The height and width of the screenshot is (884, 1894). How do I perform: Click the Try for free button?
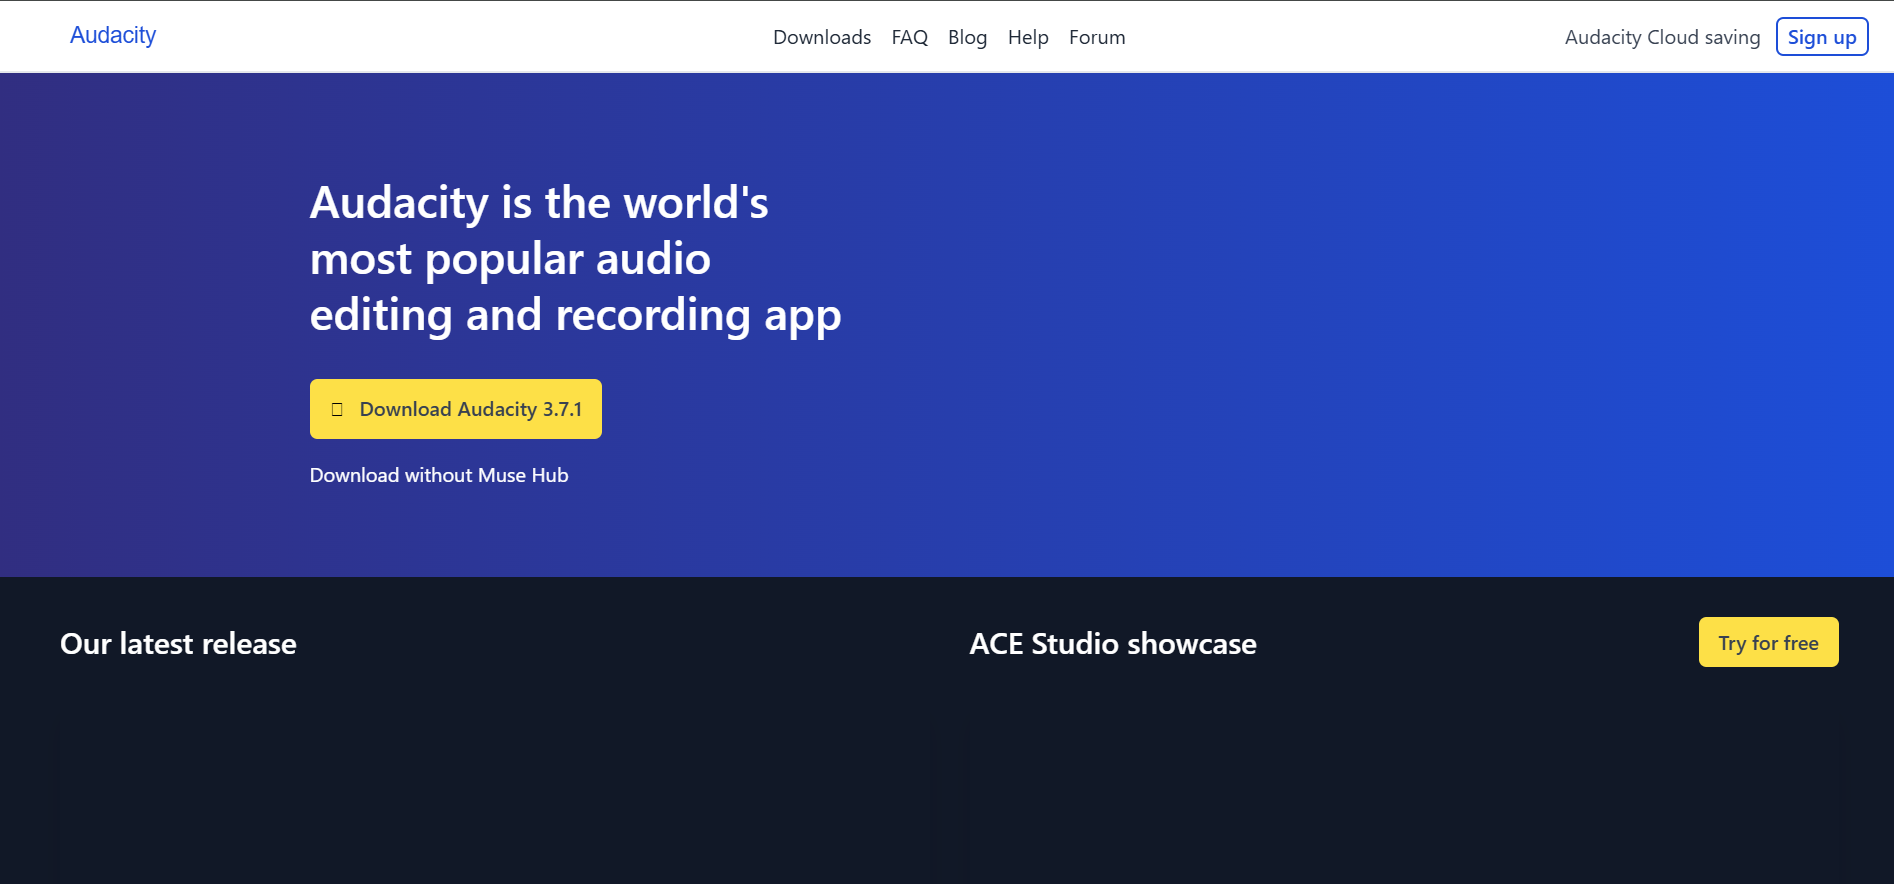[1768, 642]
